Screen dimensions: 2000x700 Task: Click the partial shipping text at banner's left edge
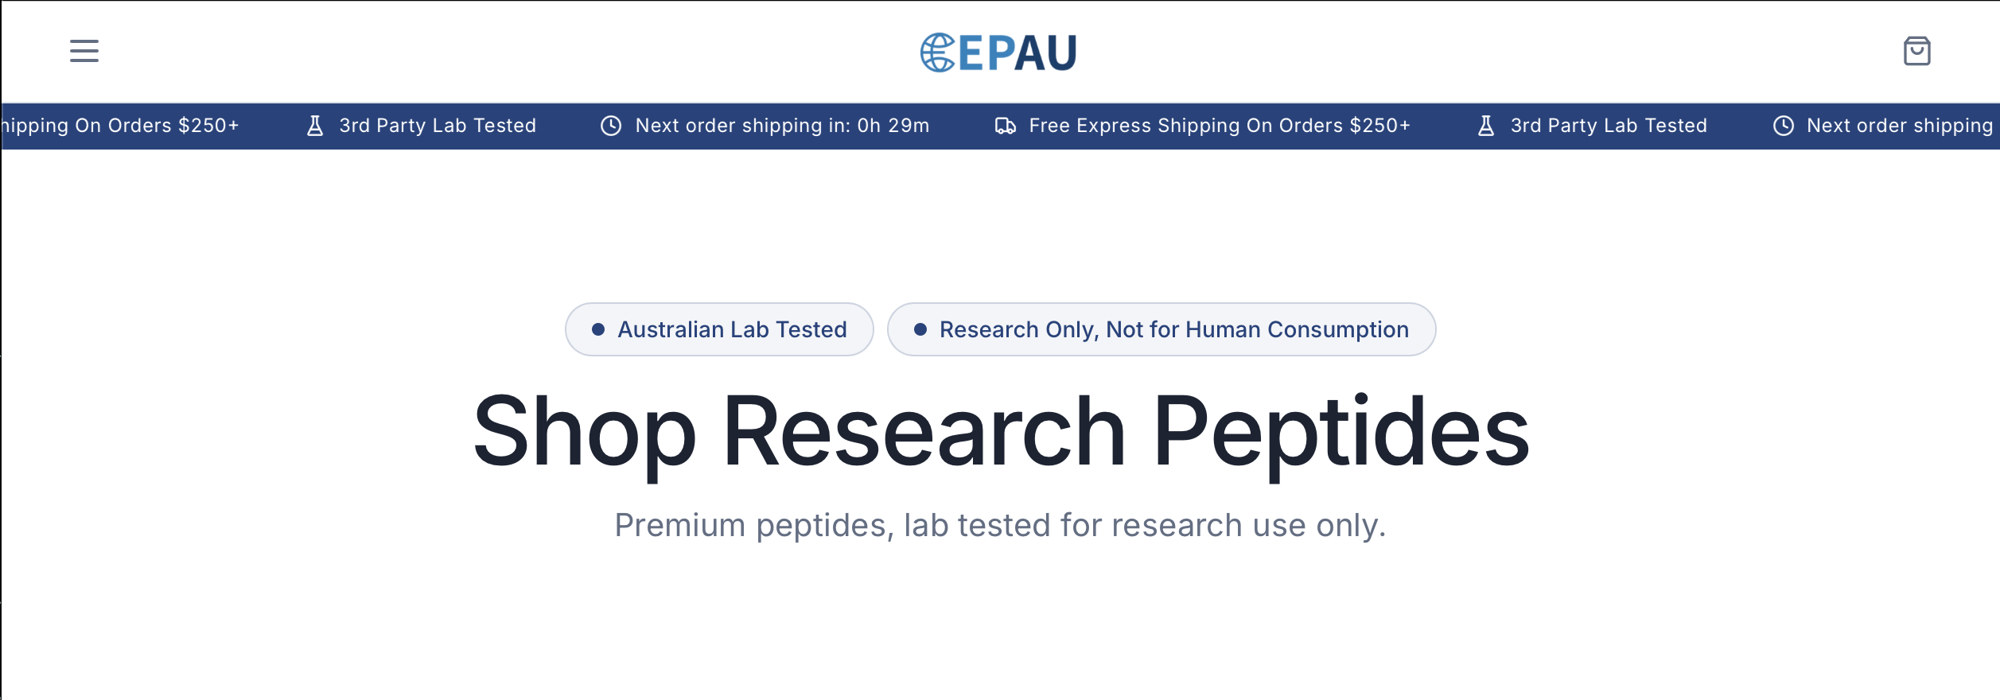coord(120,126)
